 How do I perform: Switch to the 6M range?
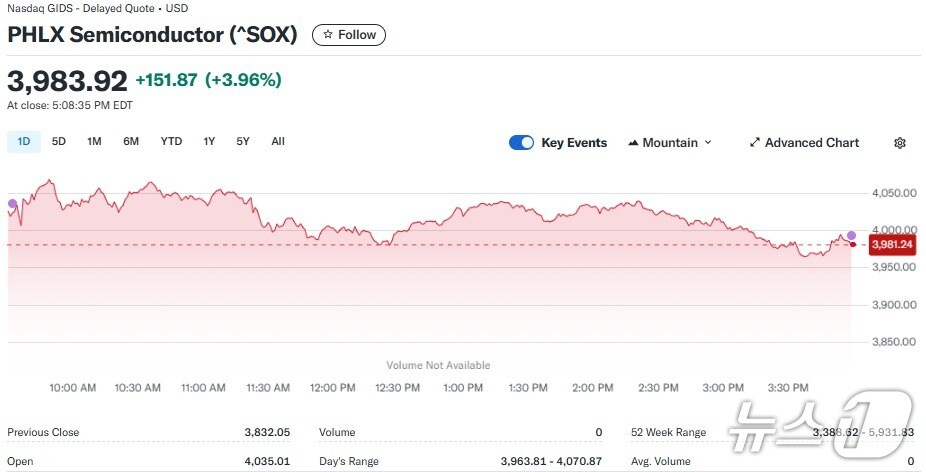point(131,142)
